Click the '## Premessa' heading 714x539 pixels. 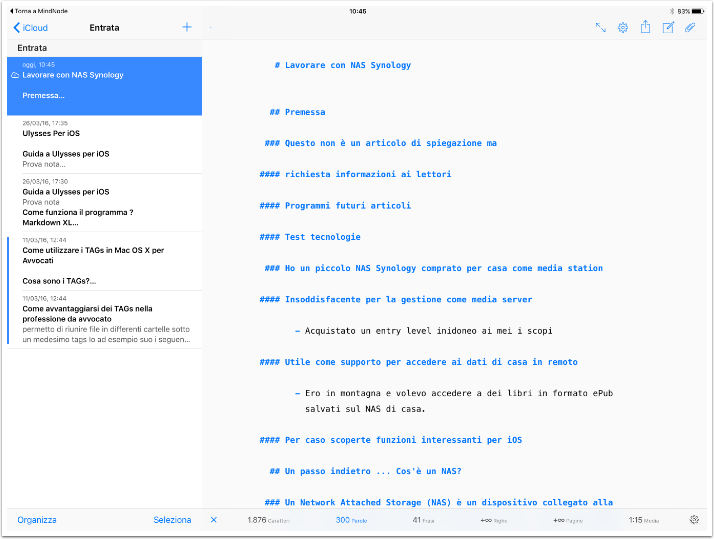tap(297, 112)
